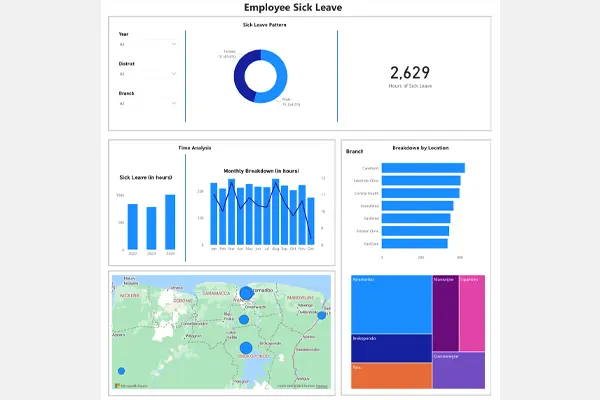Select the Brokopondo treemap tile
Screen dimensions: 600x400
click(391, 348)
